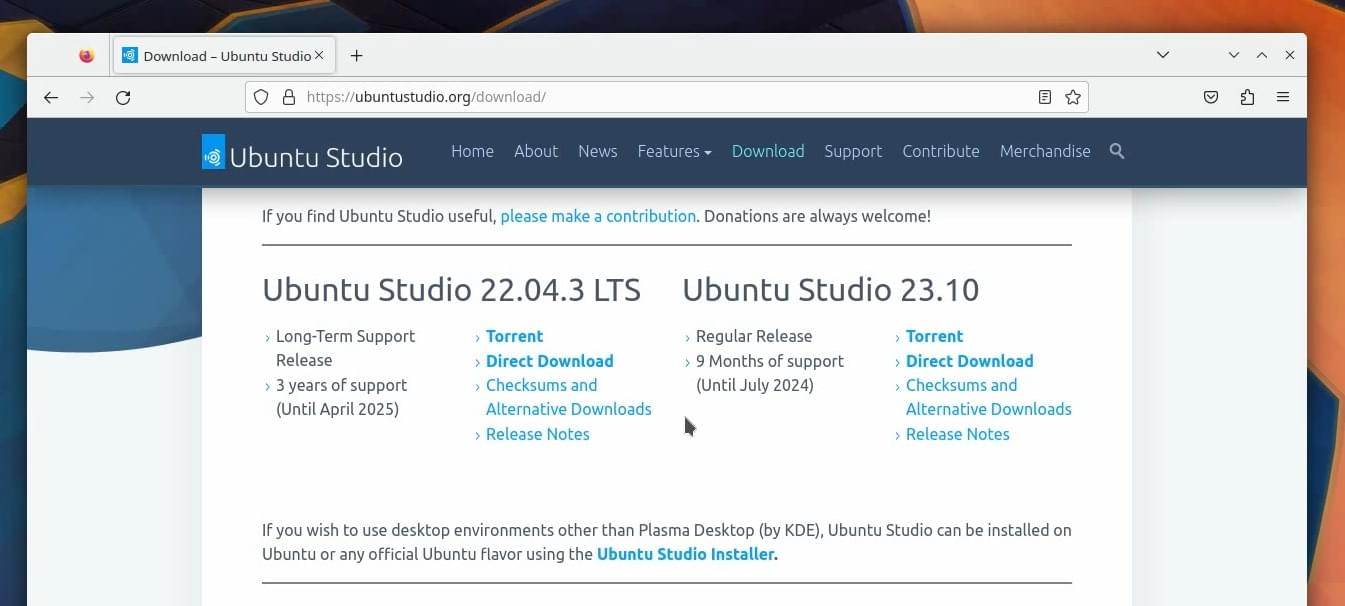
Task: Maximize the Firefox window
Action: click(1262, 55)
